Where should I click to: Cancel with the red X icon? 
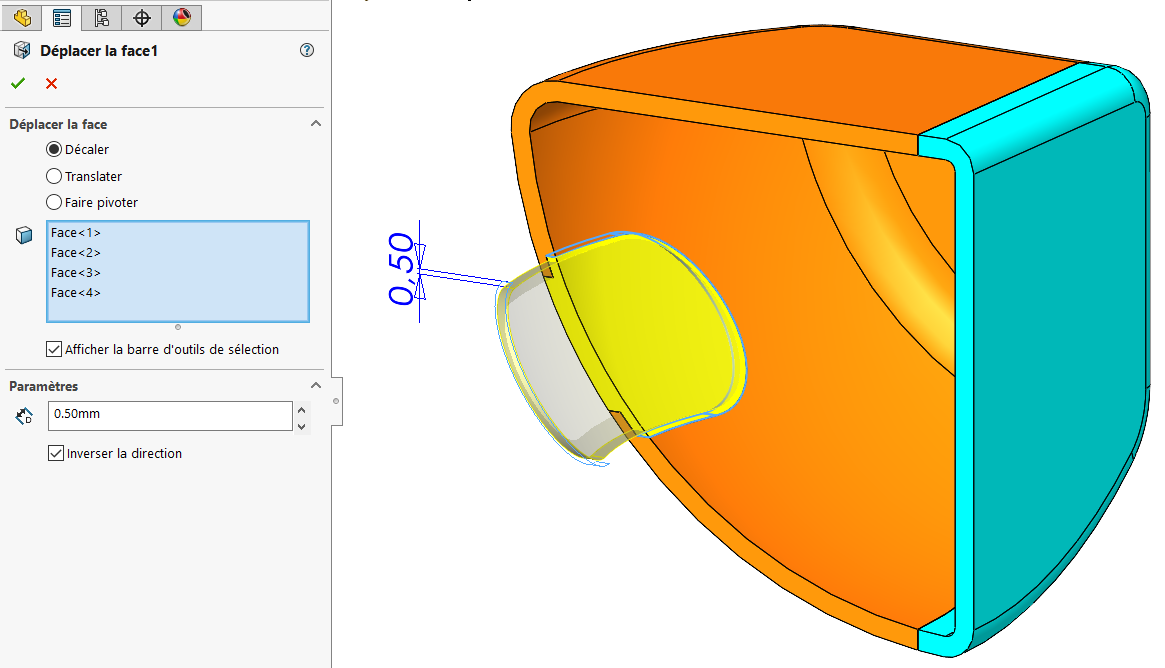(51, 83)
